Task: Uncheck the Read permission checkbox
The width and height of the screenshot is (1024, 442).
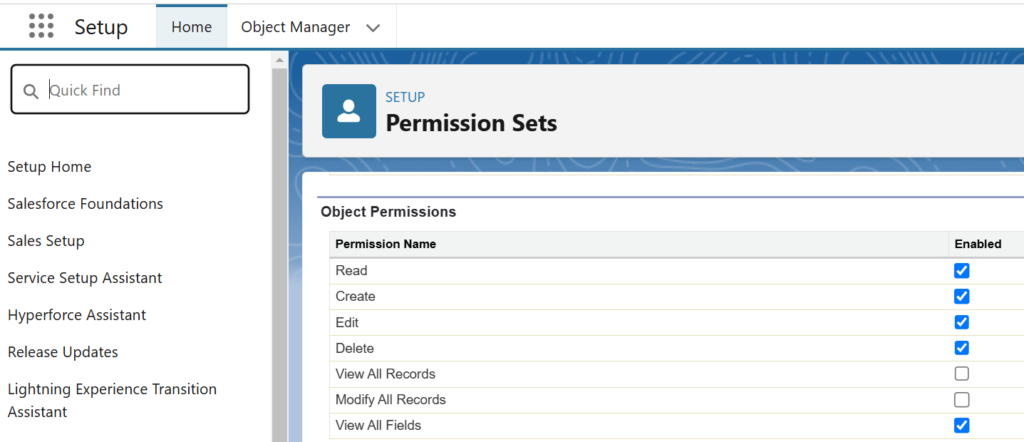Action: [x=961, y=270]
